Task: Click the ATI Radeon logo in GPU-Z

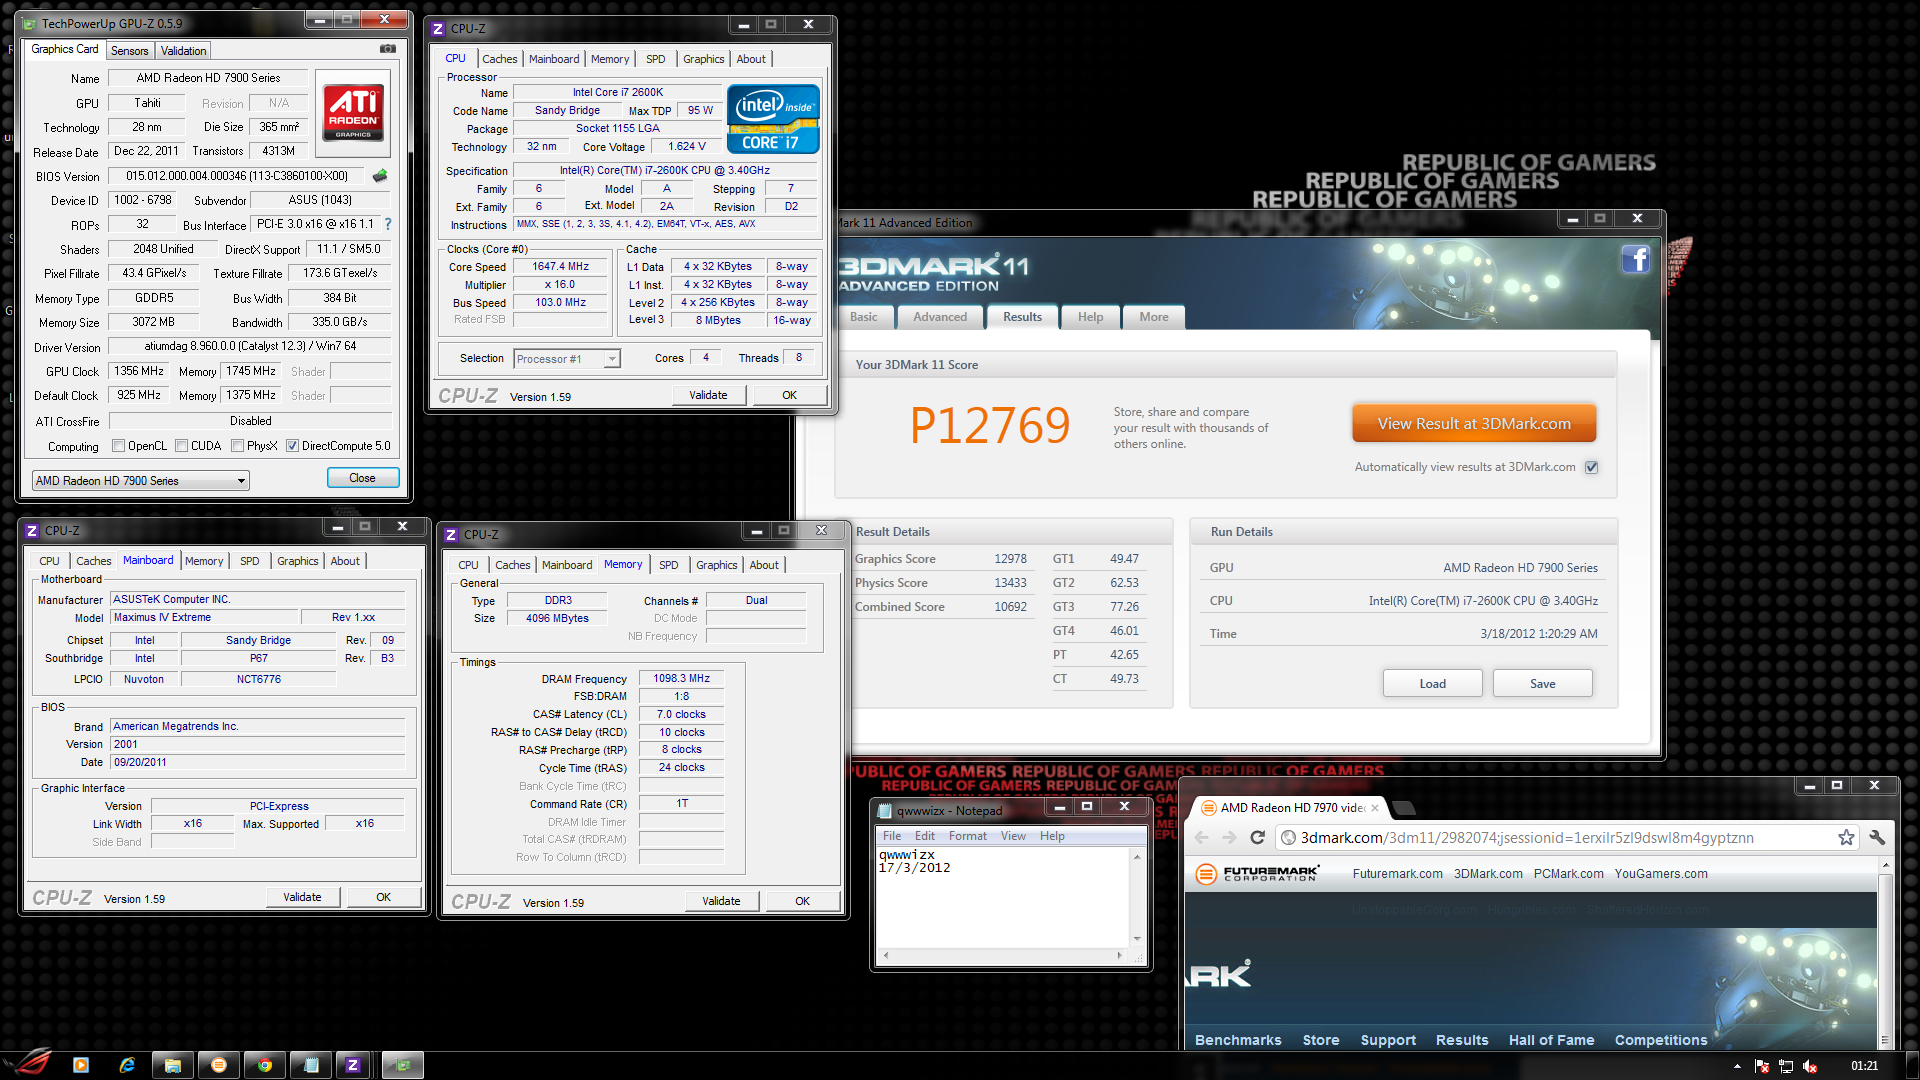Action: click(x=353, y=112)
